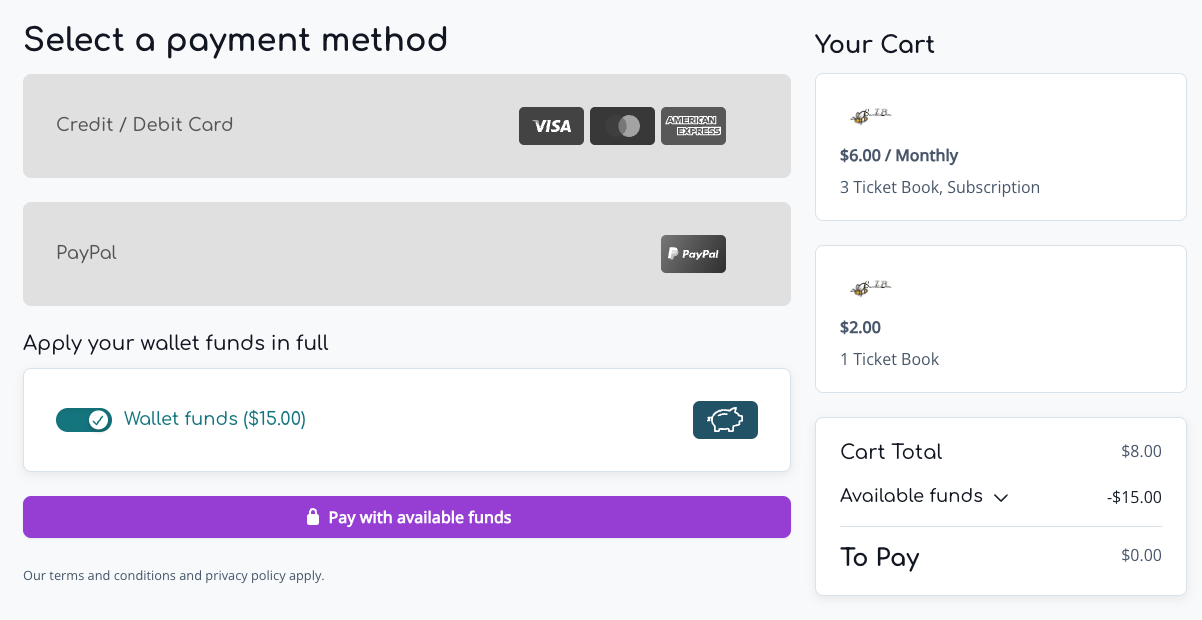Open the 3 Ticket Book subscription cart item
Screen dimensions: 1202x620
coord(1001,147)
